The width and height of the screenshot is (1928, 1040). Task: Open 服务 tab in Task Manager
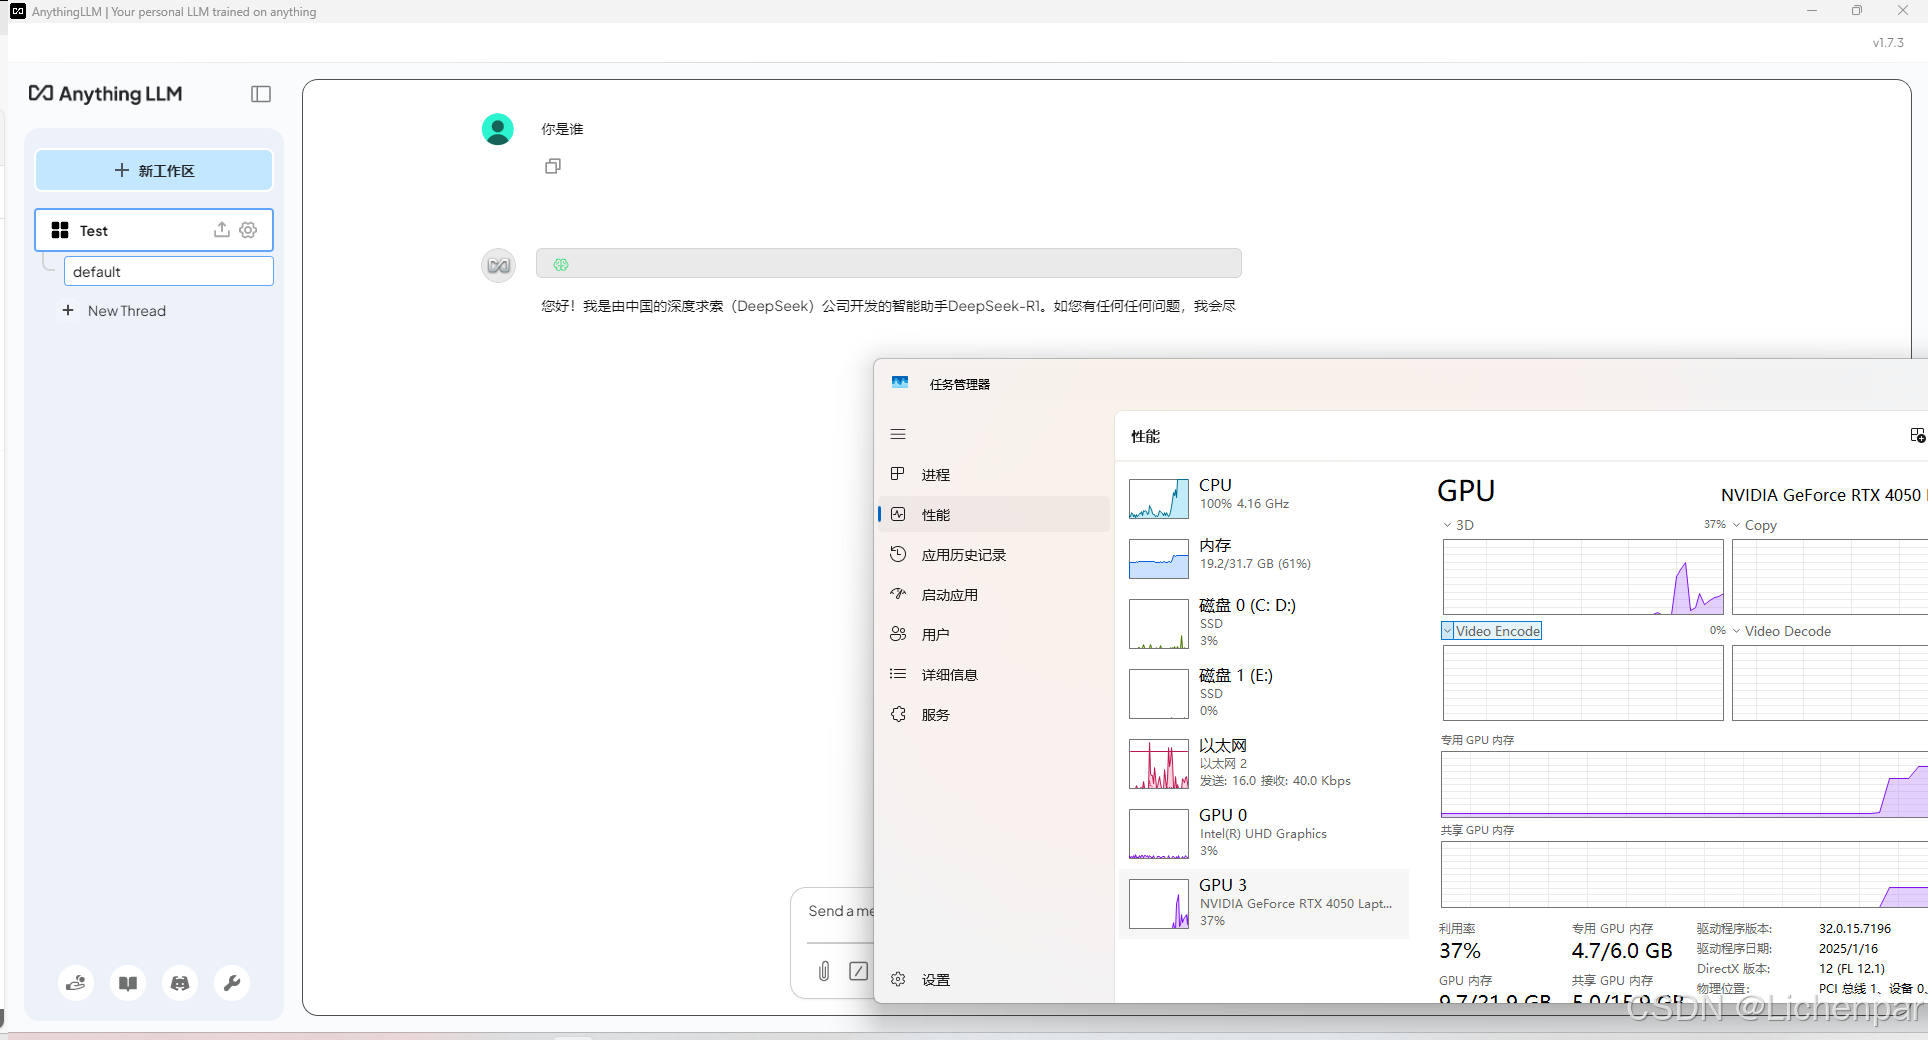click(x=994, y=714)
